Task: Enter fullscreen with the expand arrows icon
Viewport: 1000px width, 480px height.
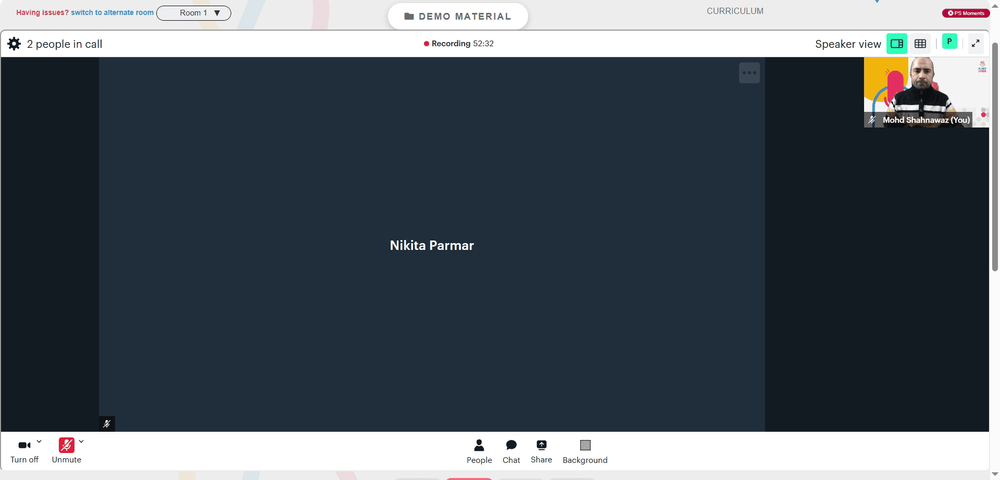Action: coord(975,43)
